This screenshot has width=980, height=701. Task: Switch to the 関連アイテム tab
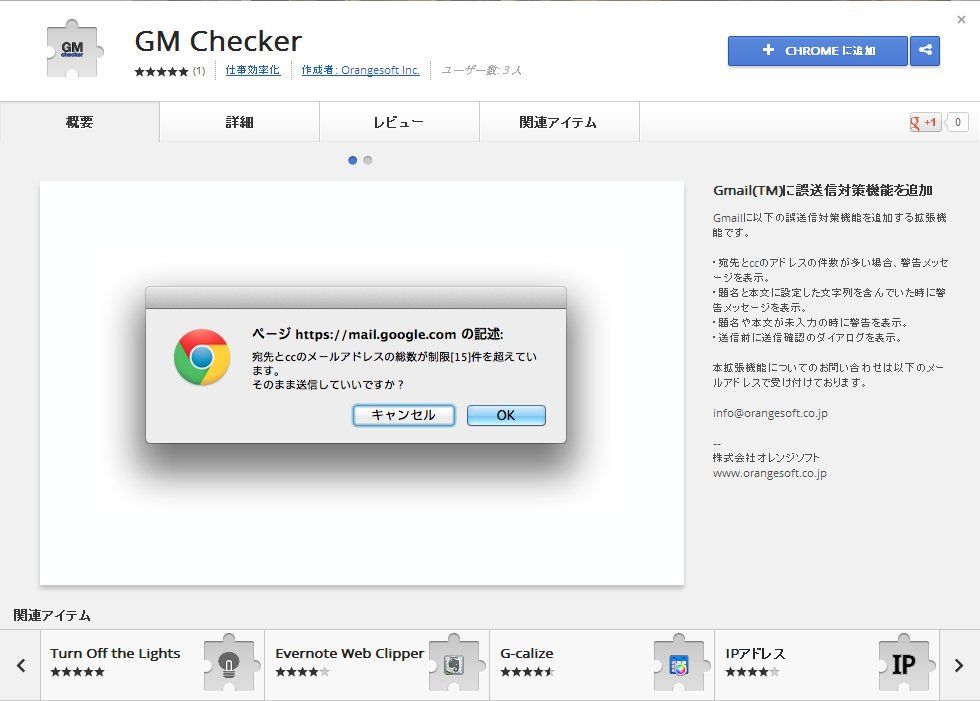tap(559, 122)
